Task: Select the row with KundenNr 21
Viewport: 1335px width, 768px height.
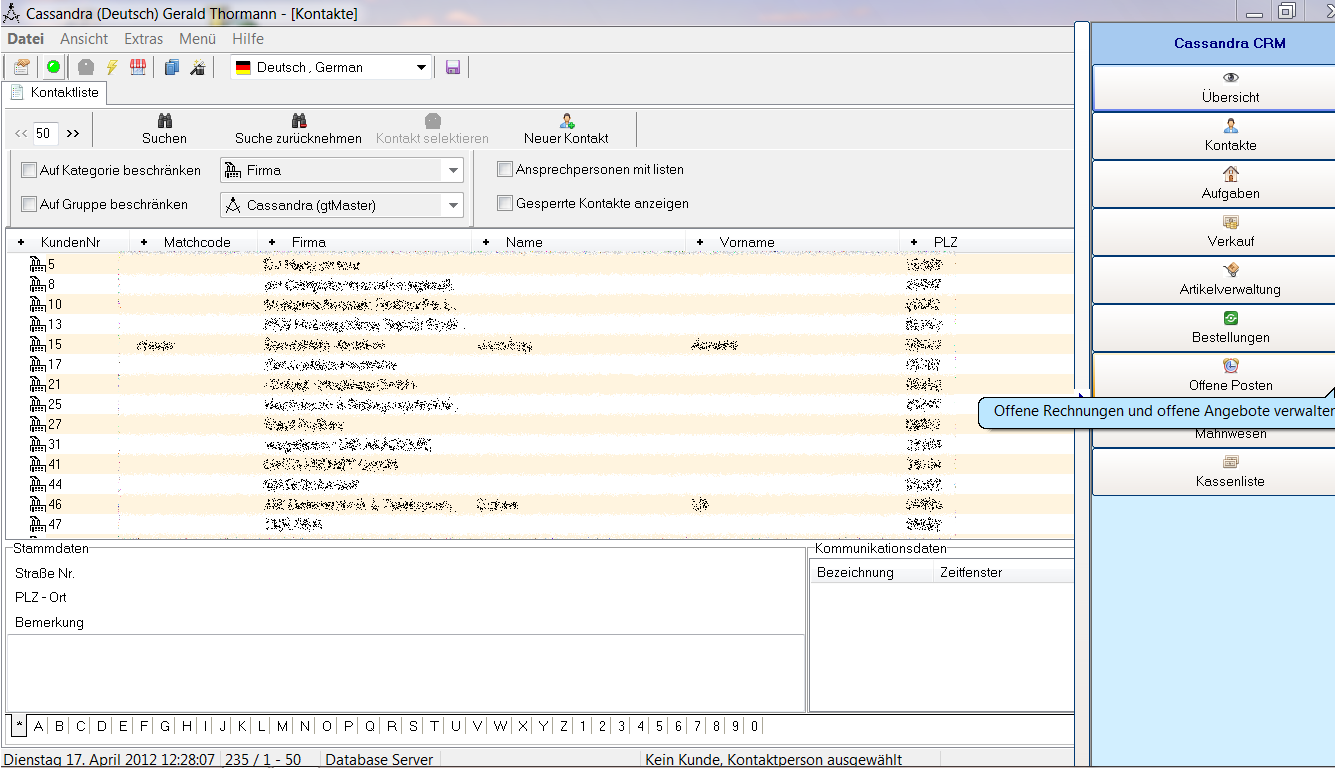Action: [x=540, y=385]
